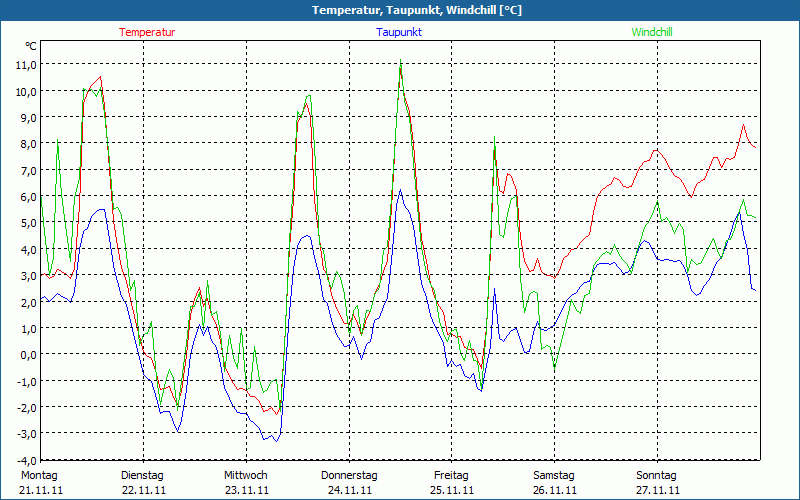The height and width of the screenshot is (500, 800).
Task: Click the -2,0 y-axis value
Action: point(27,408)
